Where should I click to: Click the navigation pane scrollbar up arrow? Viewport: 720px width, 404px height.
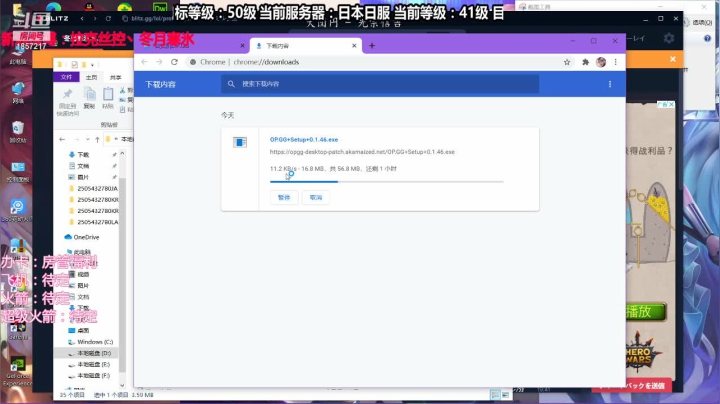click(122, 153)
